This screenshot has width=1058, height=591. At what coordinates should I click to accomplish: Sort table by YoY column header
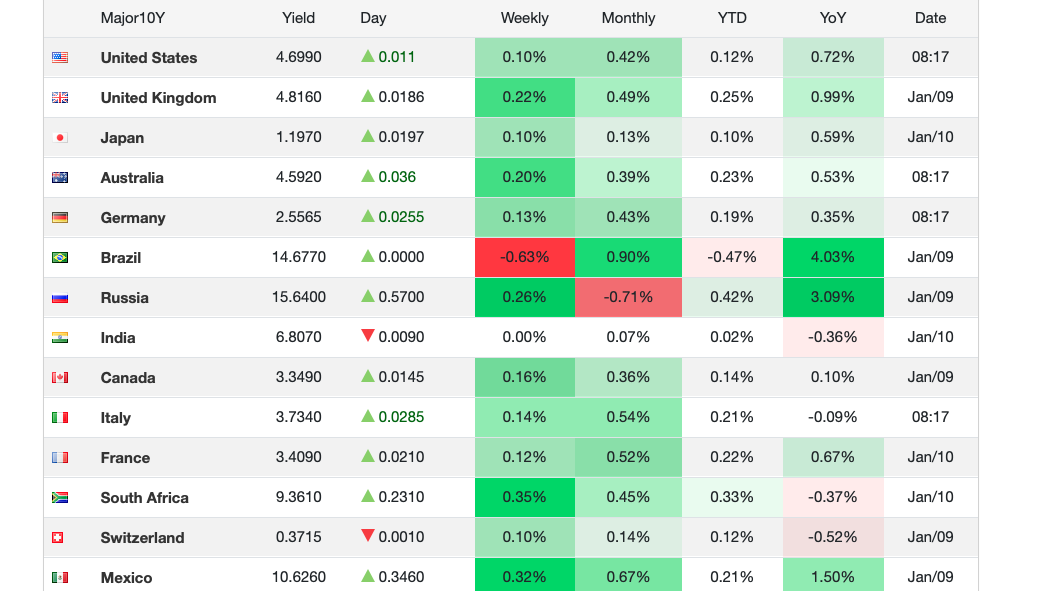(x=833, y=18)
